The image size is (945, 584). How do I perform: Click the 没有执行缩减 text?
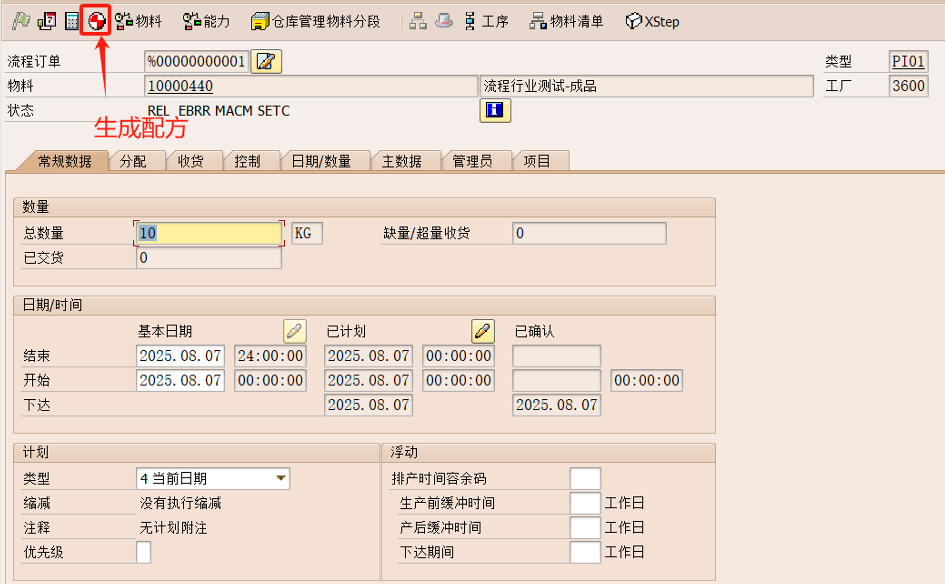tap(180, 503)
